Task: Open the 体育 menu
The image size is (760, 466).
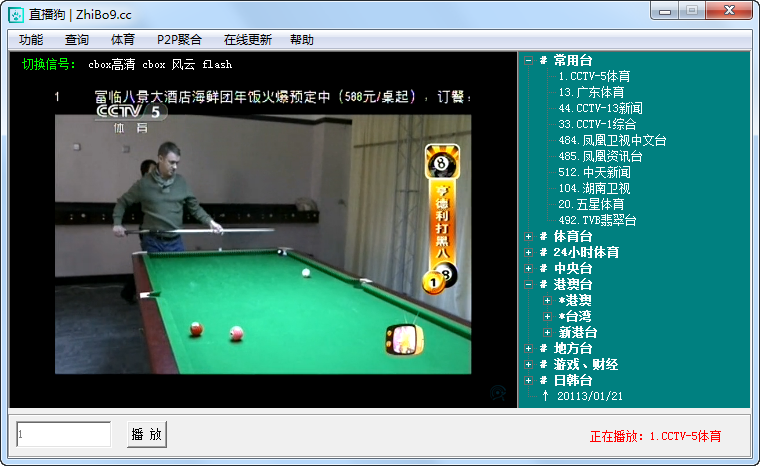Action: (123, 40)
